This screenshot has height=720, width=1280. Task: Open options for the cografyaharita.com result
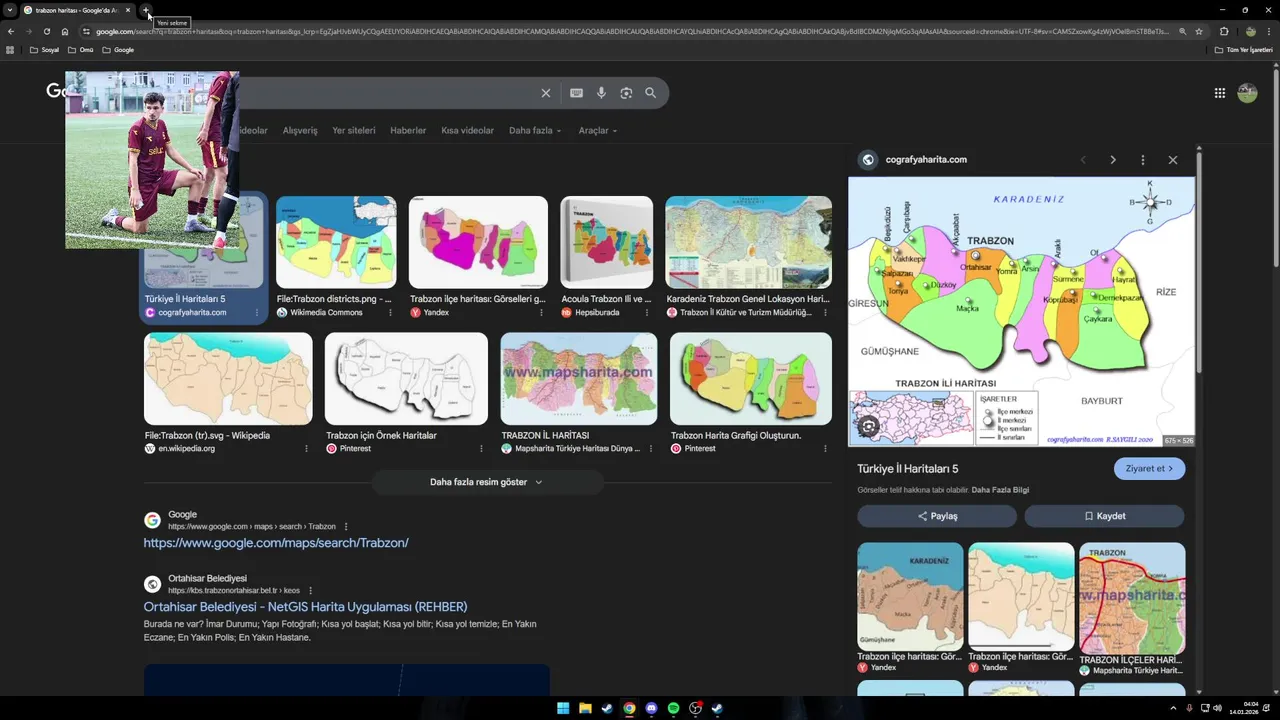[x=256, y=313]
